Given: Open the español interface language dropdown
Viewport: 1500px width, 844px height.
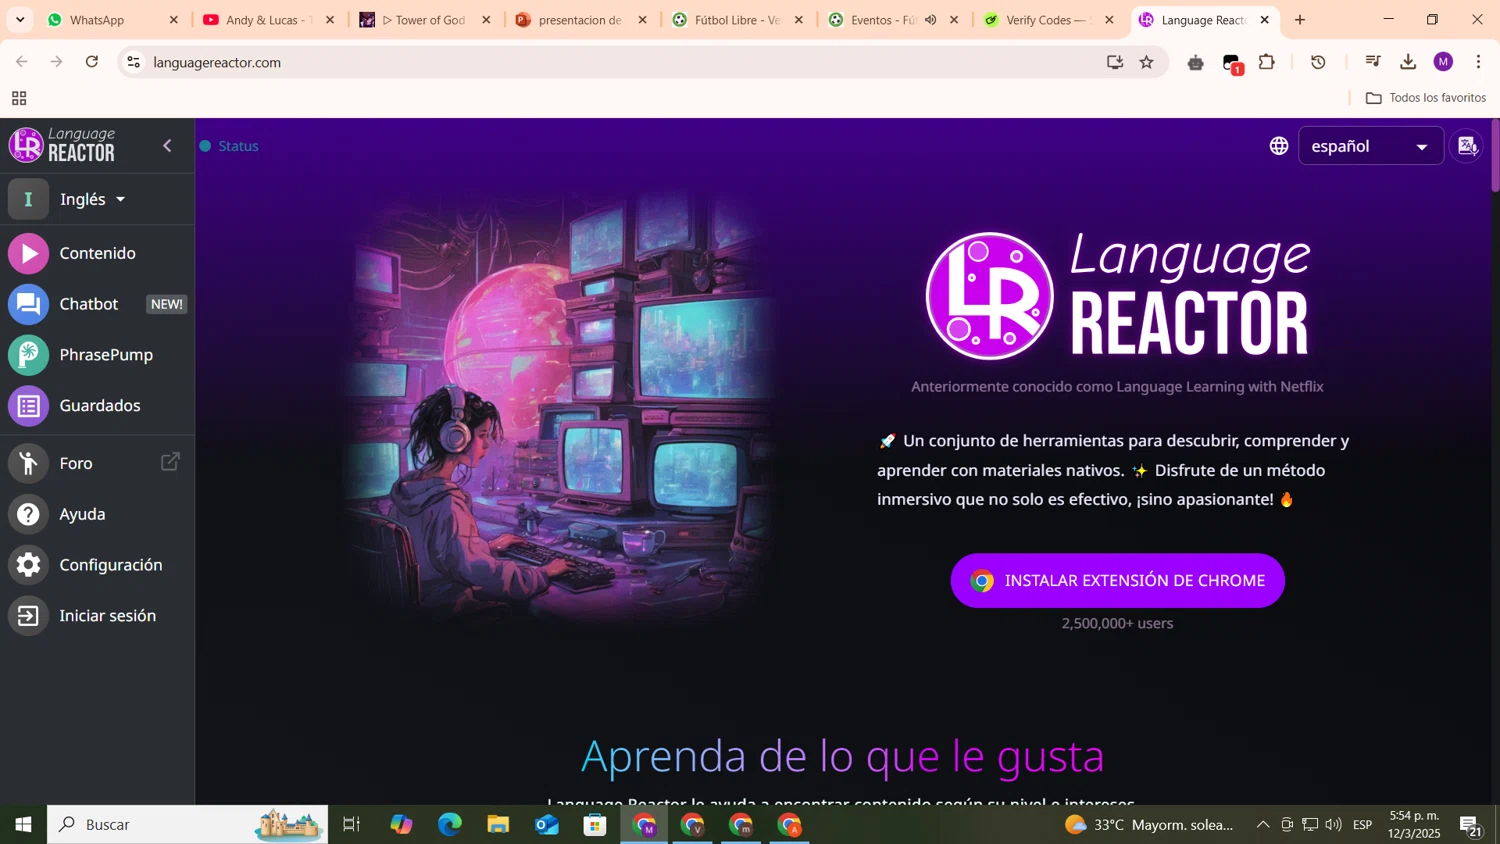Looking at the screenshot, I should pos(1370,146).
